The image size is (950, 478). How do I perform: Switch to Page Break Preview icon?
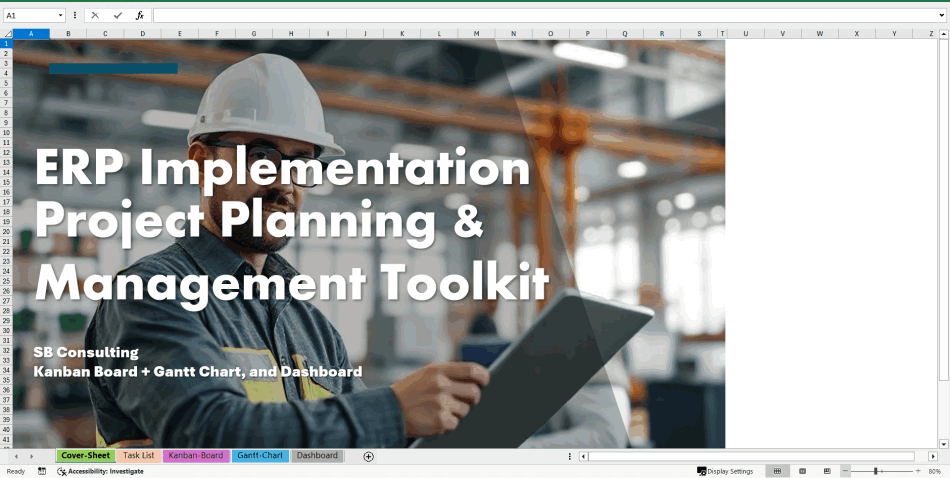827,471
